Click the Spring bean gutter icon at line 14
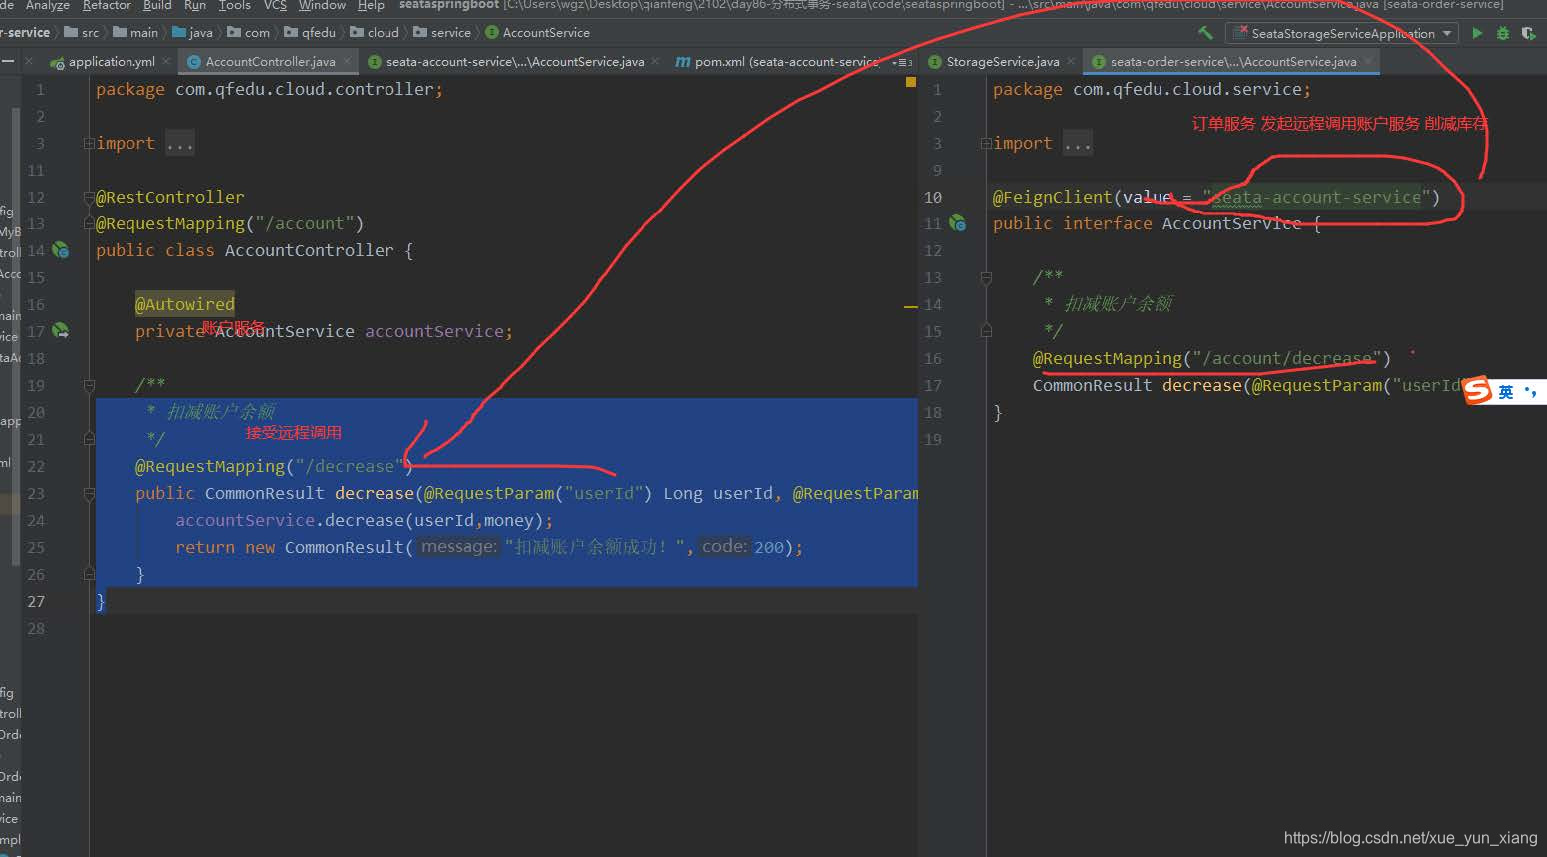The height and width of the screenshot is (857, 1547). [x=61, y=250]
